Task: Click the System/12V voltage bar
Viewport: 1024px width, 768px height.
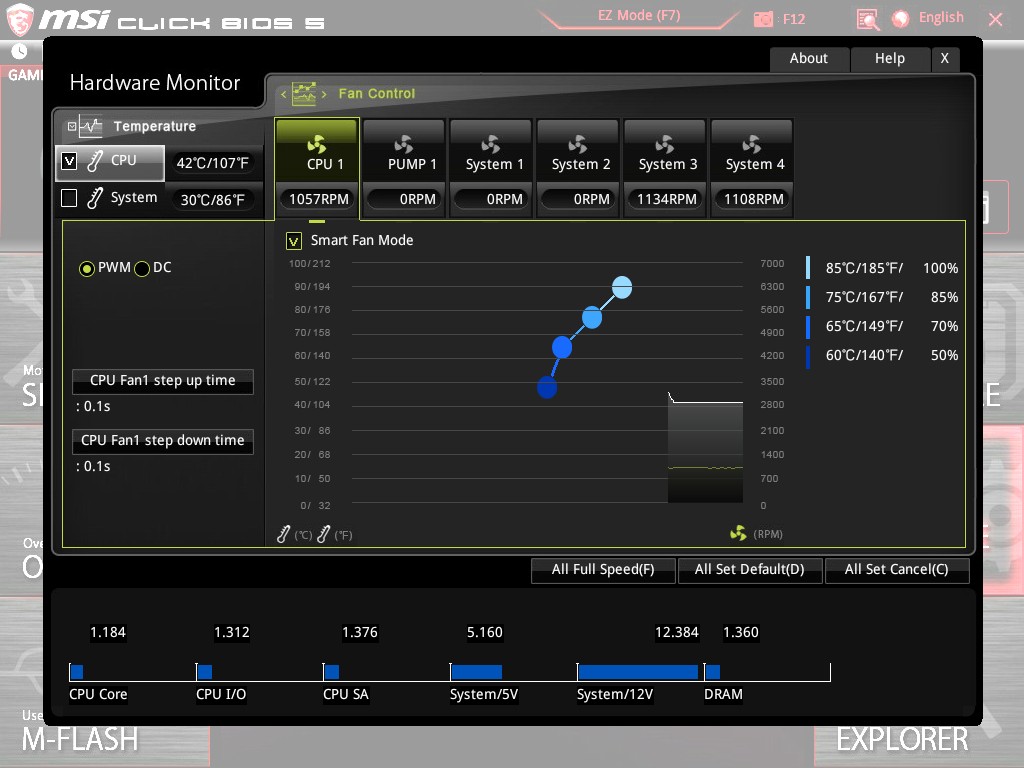Action: pyautogui.click(x=638, y=672)
